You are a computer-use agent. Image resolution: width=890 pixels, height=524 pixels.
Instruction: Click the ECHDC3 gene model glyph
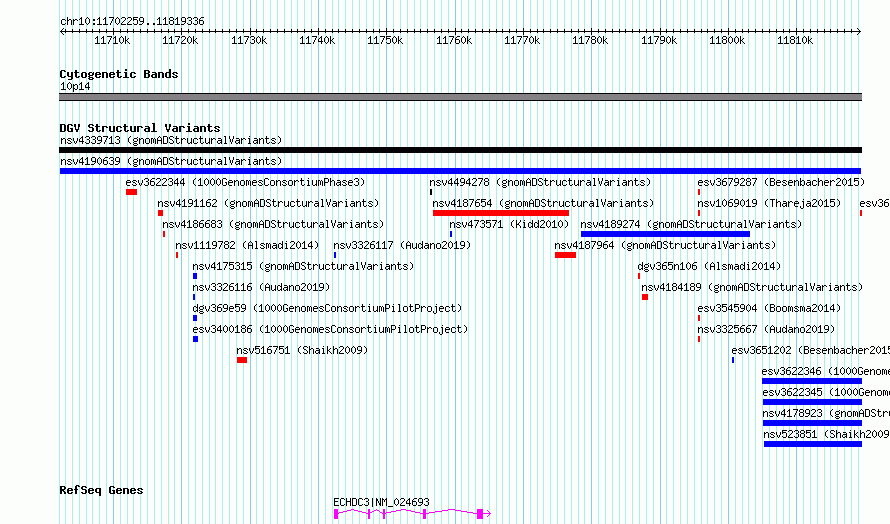pyautogui.click(x=412, y=514)
